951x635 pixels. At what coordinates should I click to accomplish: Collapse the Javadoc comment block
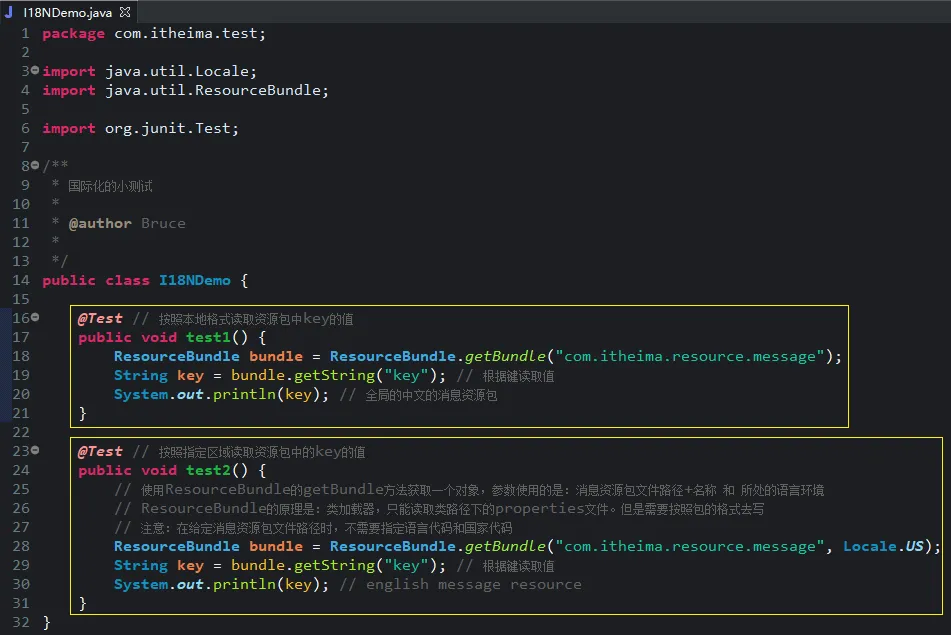(x=34, y=166)
